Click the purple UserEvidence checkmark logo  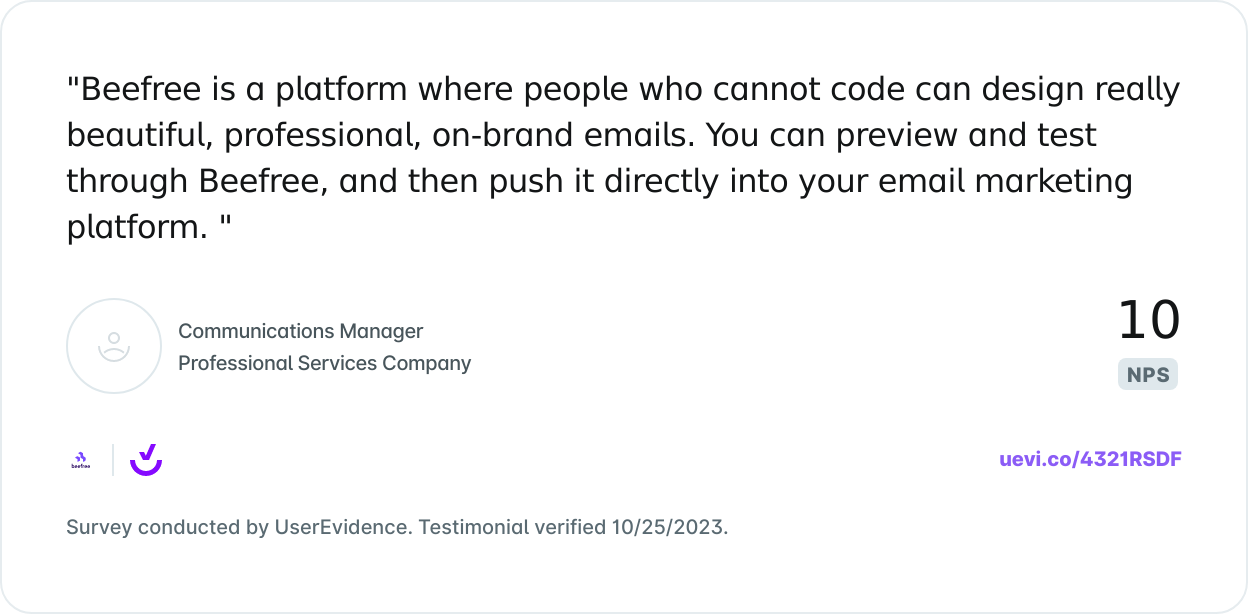point(146,460)
